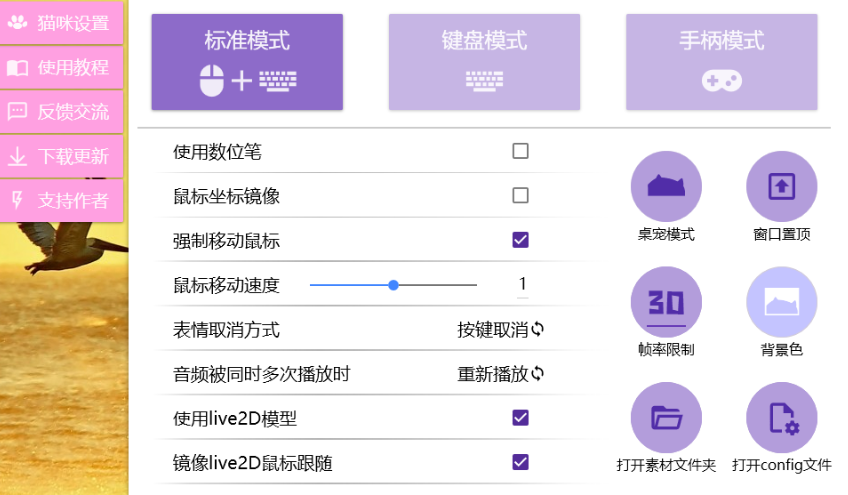Click the 打开config文件 icon
848x495 pixels.
tap(781, 418)
